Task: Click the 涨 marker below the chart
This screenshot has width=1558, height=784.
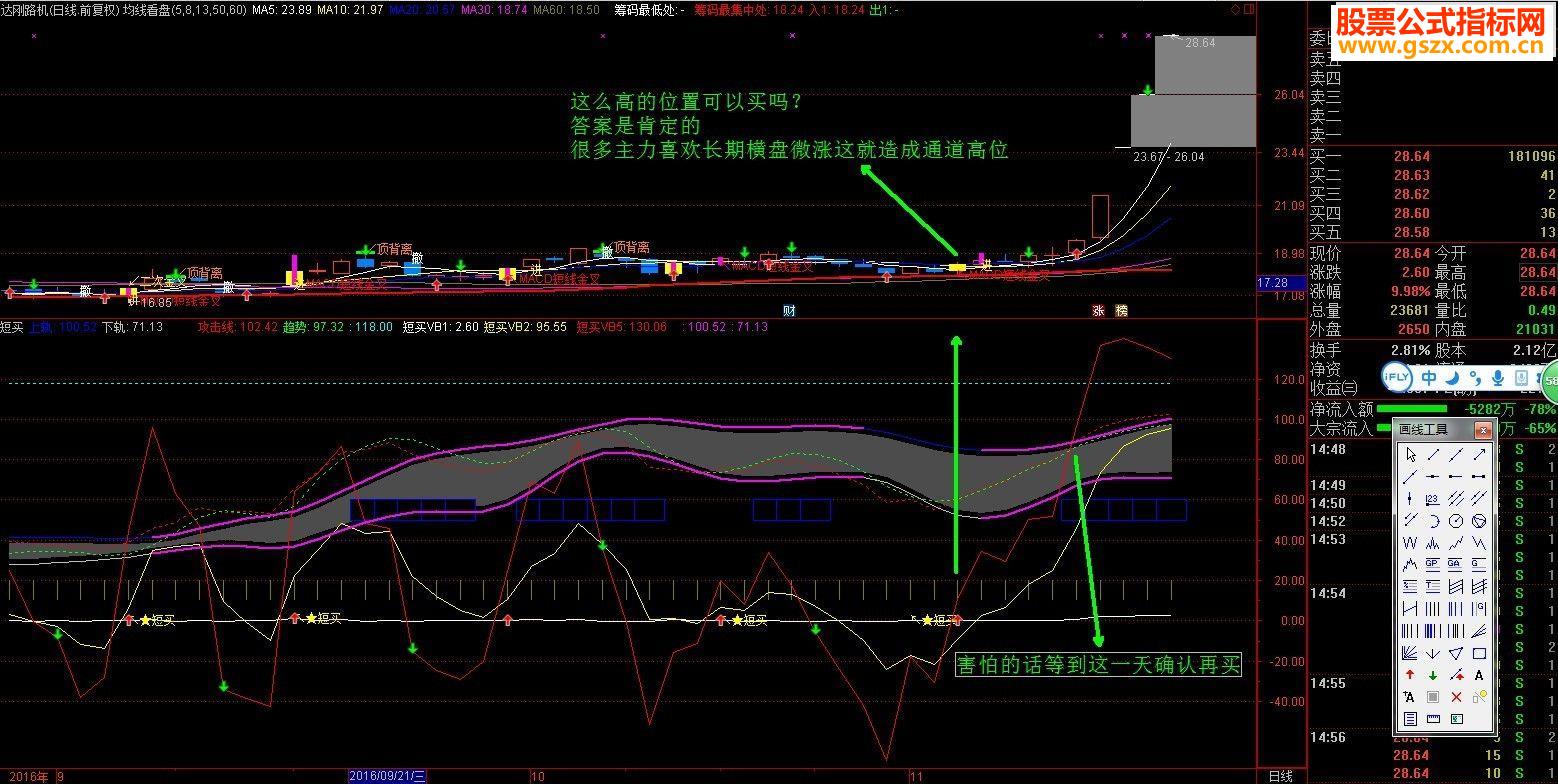Action: click(1098, 311)
